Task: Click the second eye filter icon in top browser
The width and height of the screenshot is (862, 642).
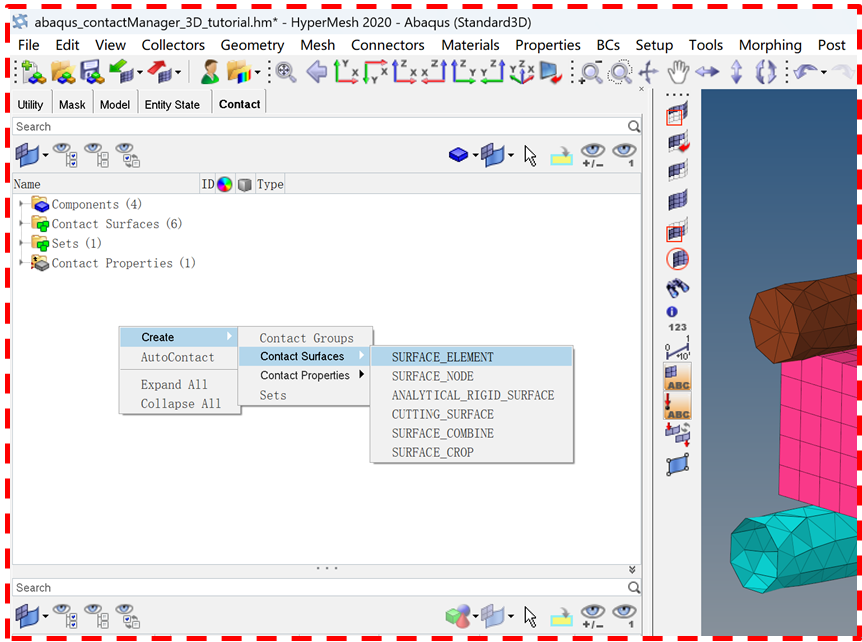Action: [97, 155]
